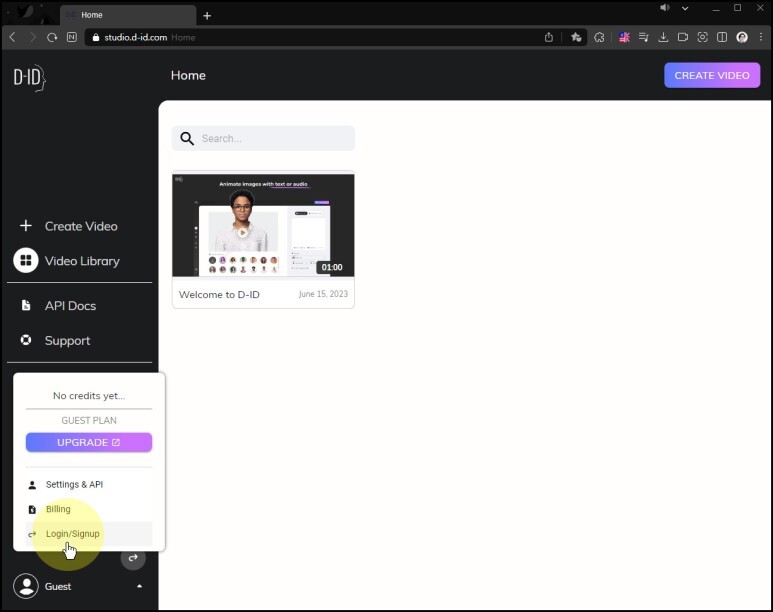Click the Welcome to D-ID title
This screenshot has height=612, width=773.
click(219, 294)
